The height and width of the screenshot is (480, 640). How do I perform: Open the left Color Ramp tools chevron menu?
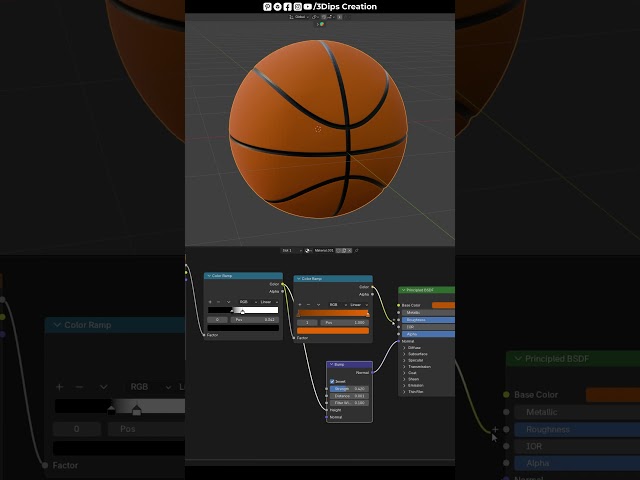coord(228,302)
